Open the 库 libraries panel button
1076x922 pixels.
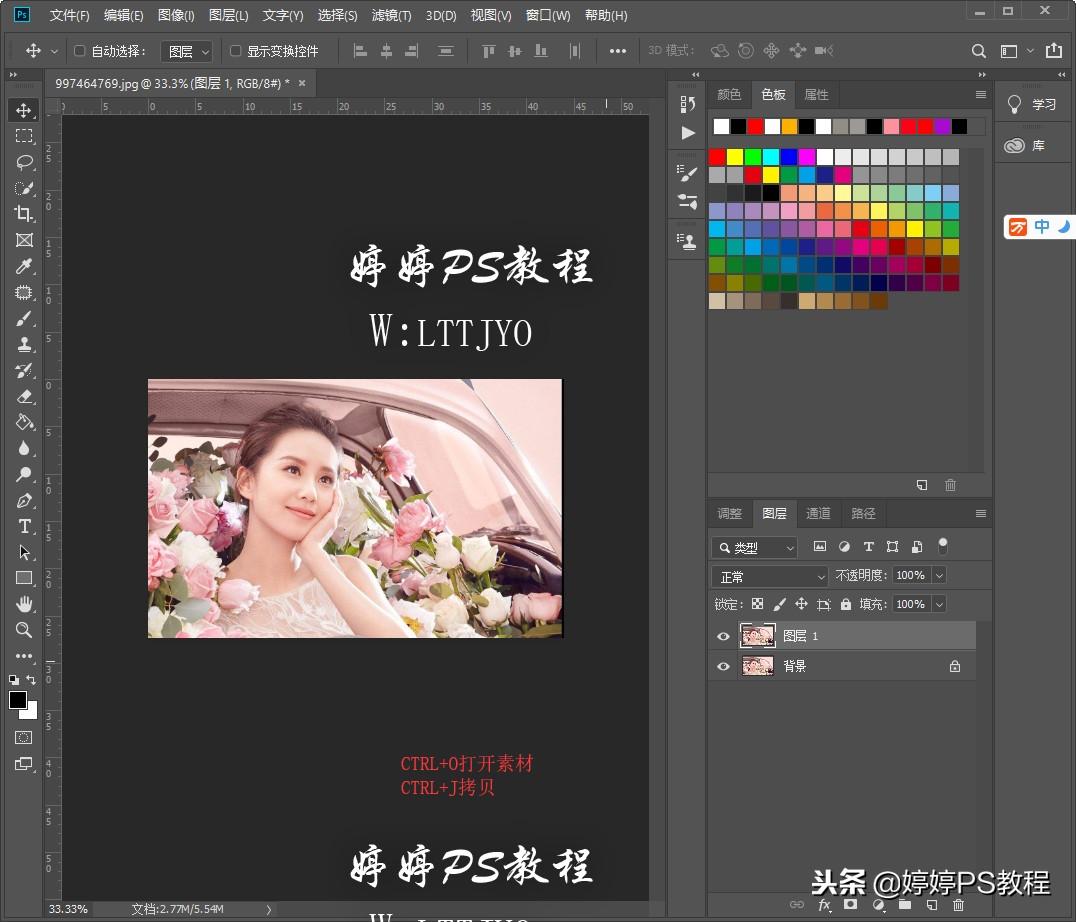click(x=1025, y=145)
